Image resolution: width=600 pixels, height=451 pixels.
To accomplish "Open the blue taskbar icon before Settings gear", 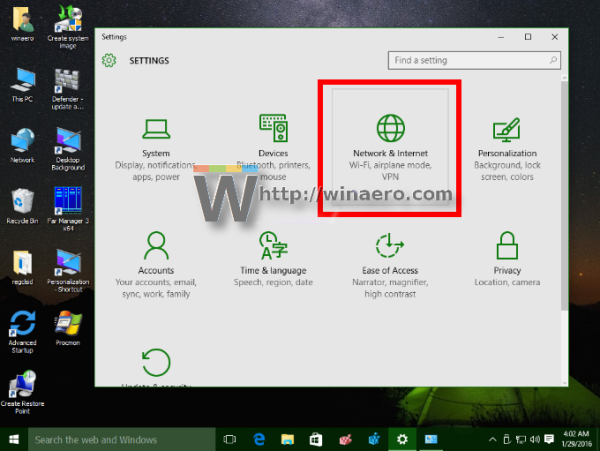I will pos(374,440).
